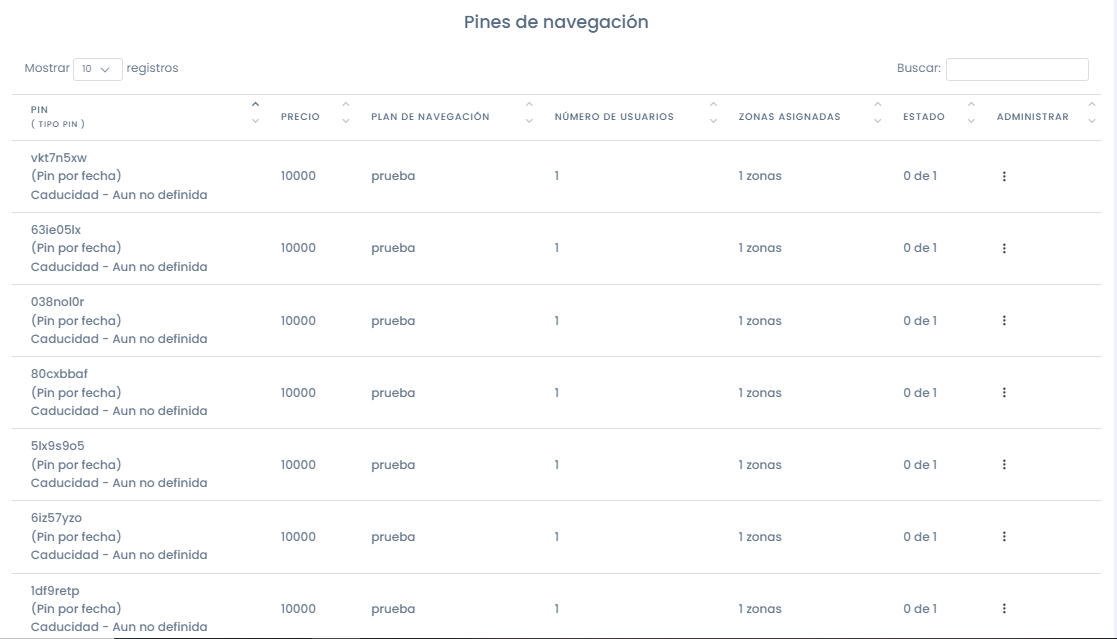Viewport: 1117px width, 639px height.
Task: Open the three-dot menu for pin vkt7n5xw
Action: (1004, 176)
